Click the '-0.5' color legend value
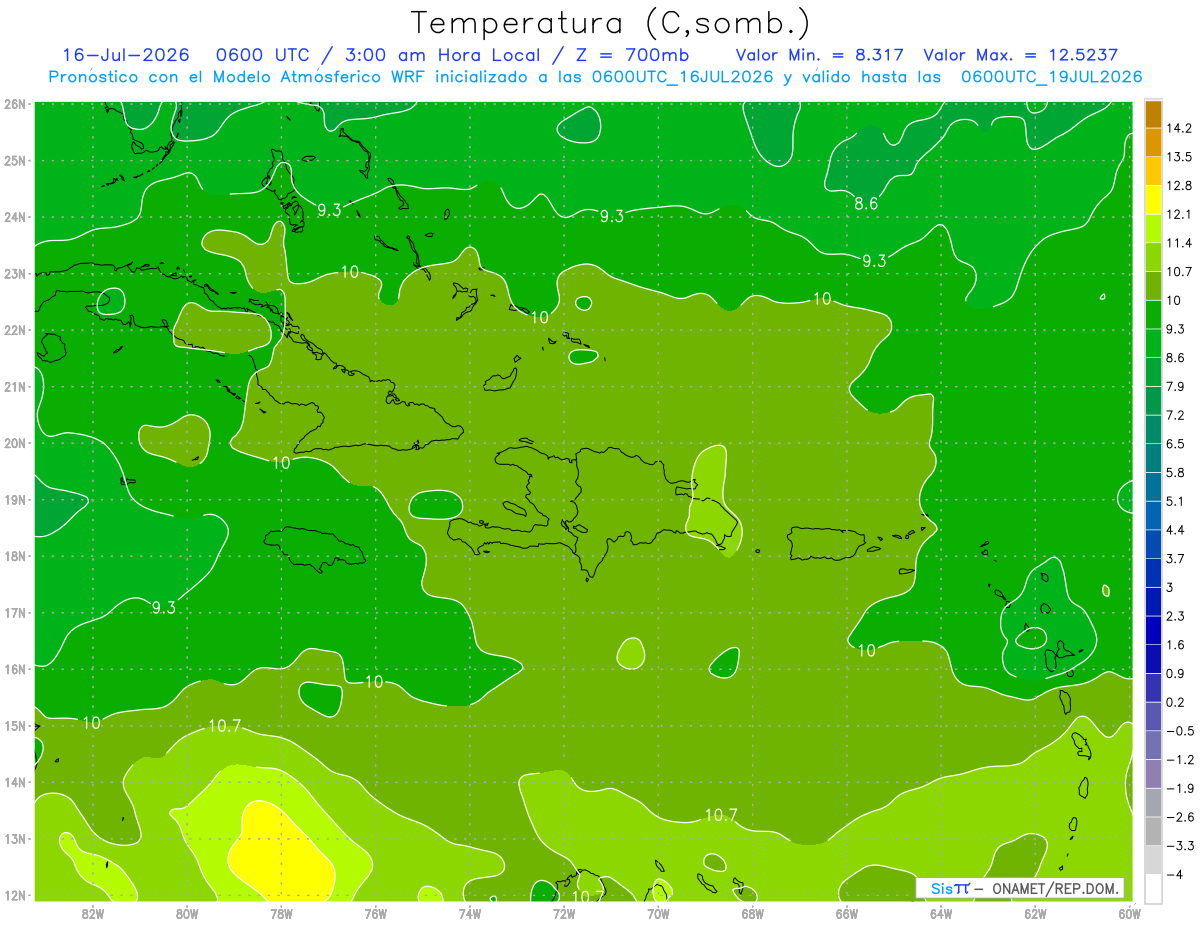 1179,731
